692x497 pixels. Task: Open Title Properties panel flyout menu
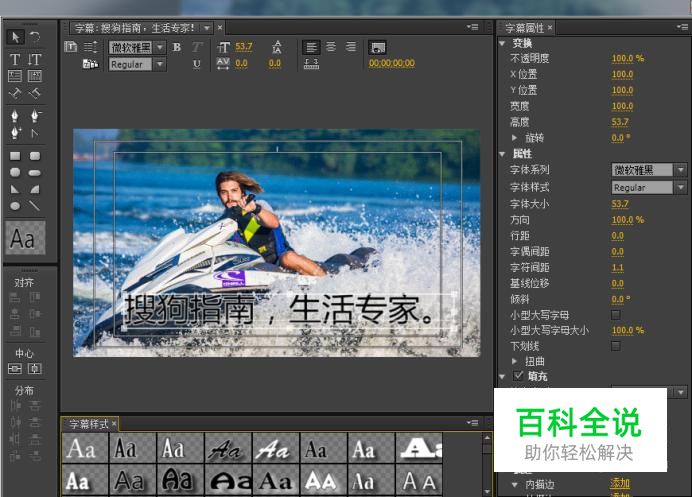[682, 27]
